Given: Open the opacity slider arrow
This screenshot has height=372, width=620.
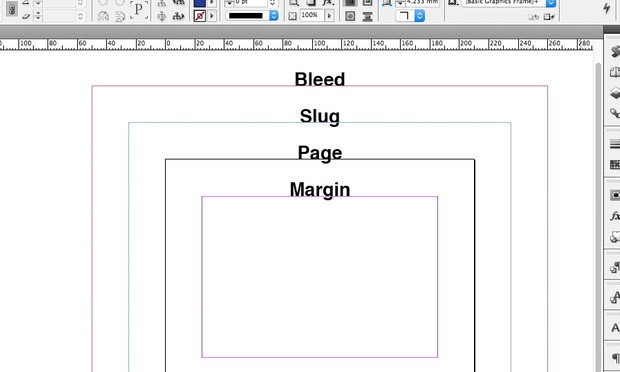Looking at the screenshot, I should point(329,16).
